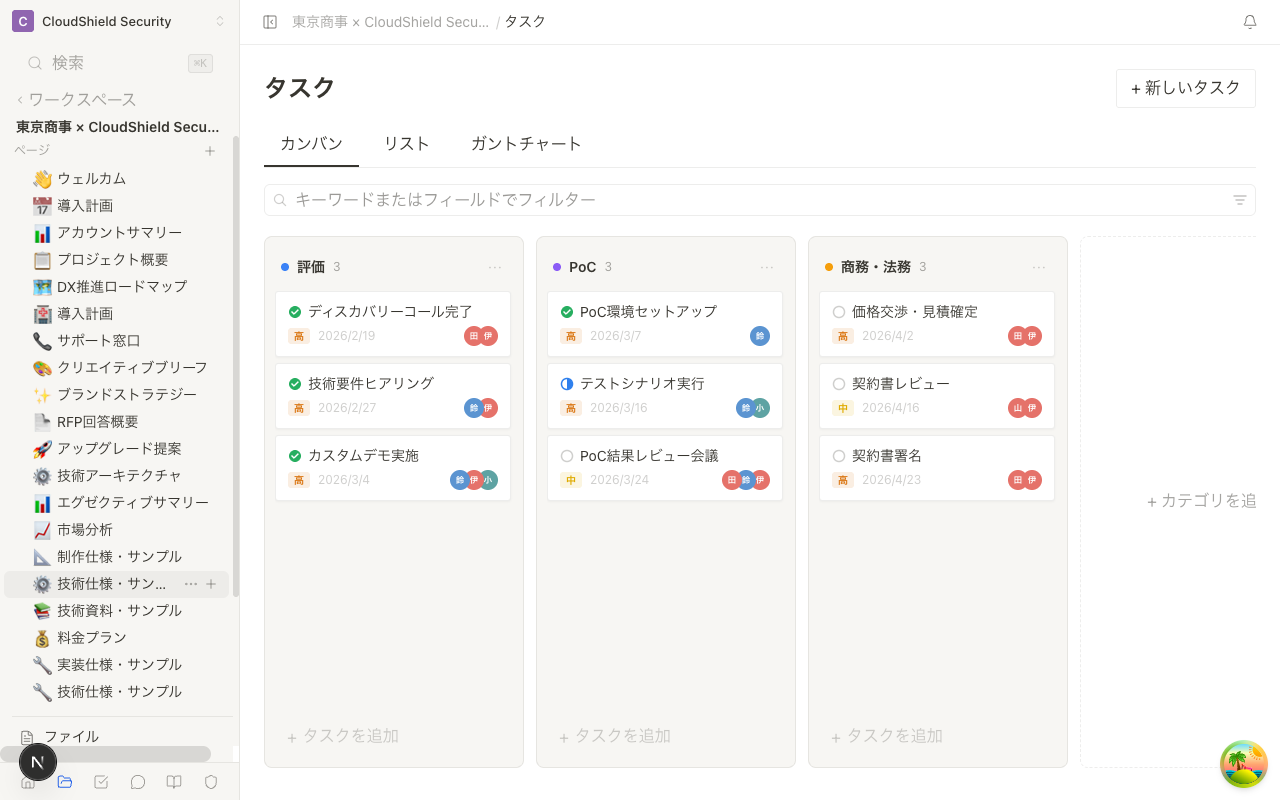The height and width of the screenshot is (800, 1280).
Task: Toggle completion circle on PoC結果レビュー会議
Action: pos(566,455)
